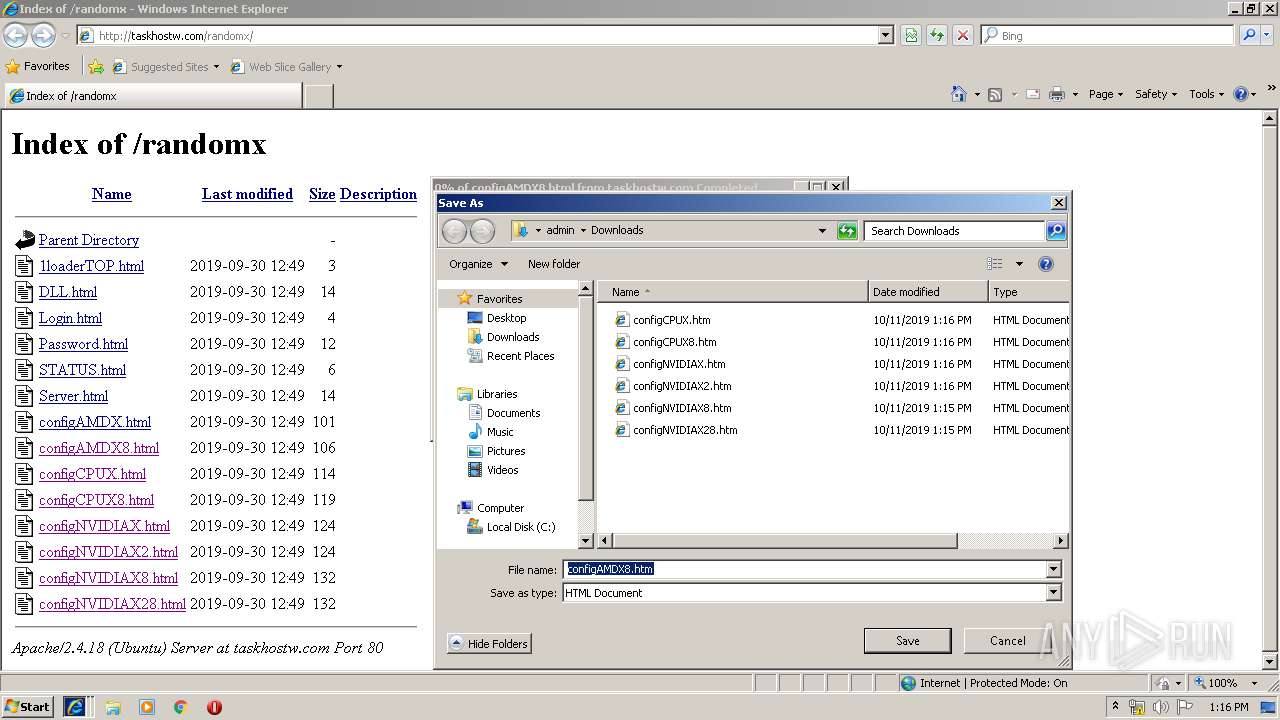Click the change view icon in Save As
The width and height of the screenshot is (1280, 720).
995,264
